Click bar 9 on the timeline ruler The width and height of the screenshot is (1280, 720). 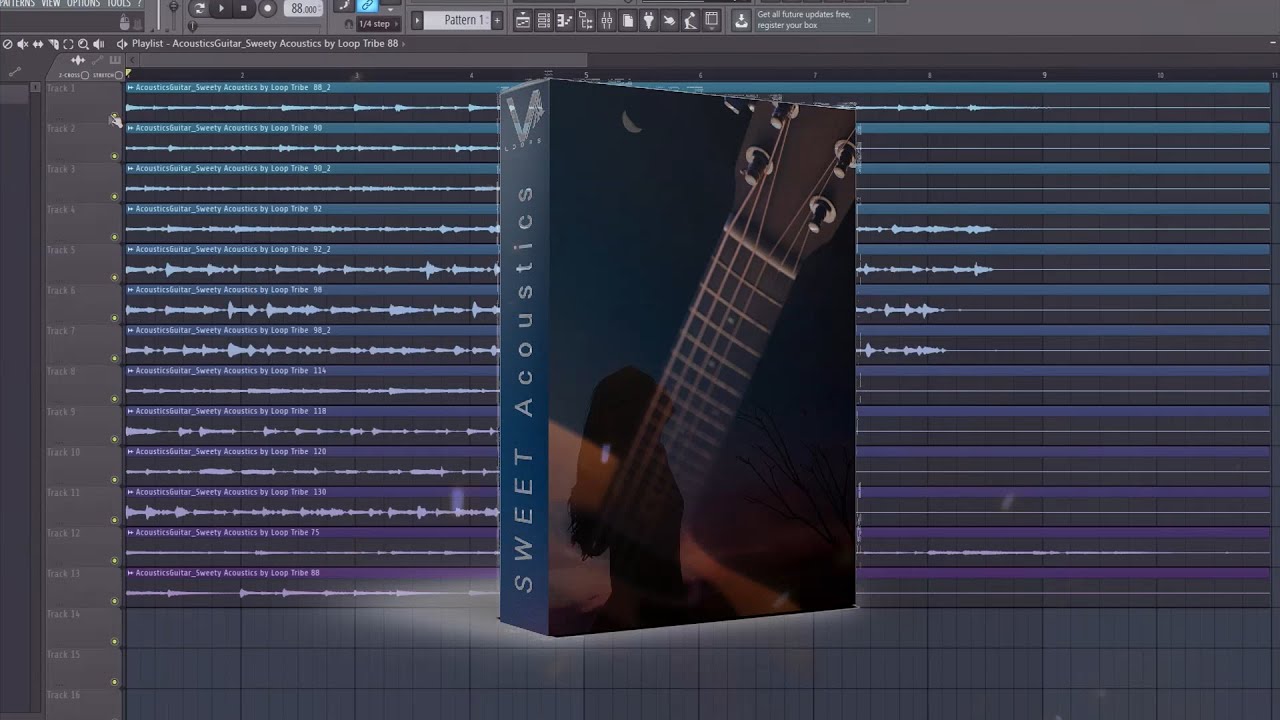[x=1044, y=75]
